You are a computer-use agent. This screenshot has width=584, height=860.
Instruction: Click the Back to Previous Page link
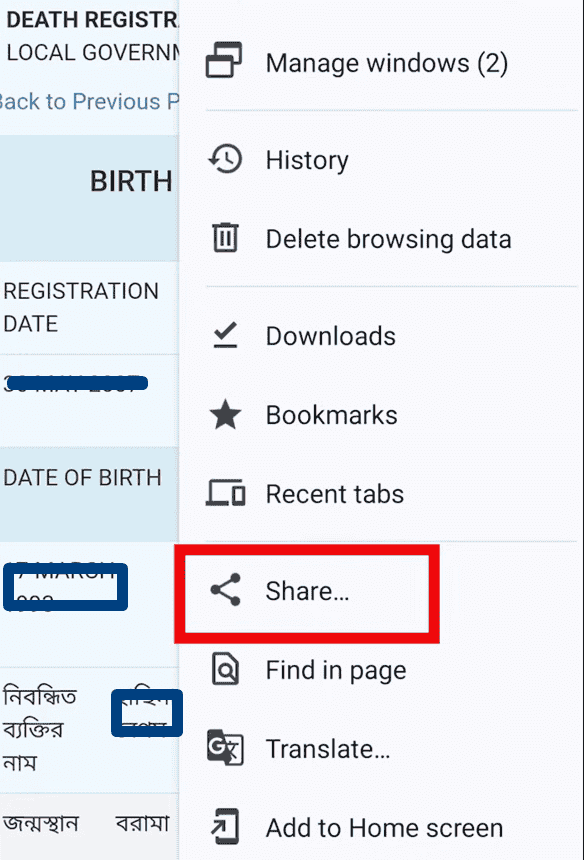coord(85,101)
